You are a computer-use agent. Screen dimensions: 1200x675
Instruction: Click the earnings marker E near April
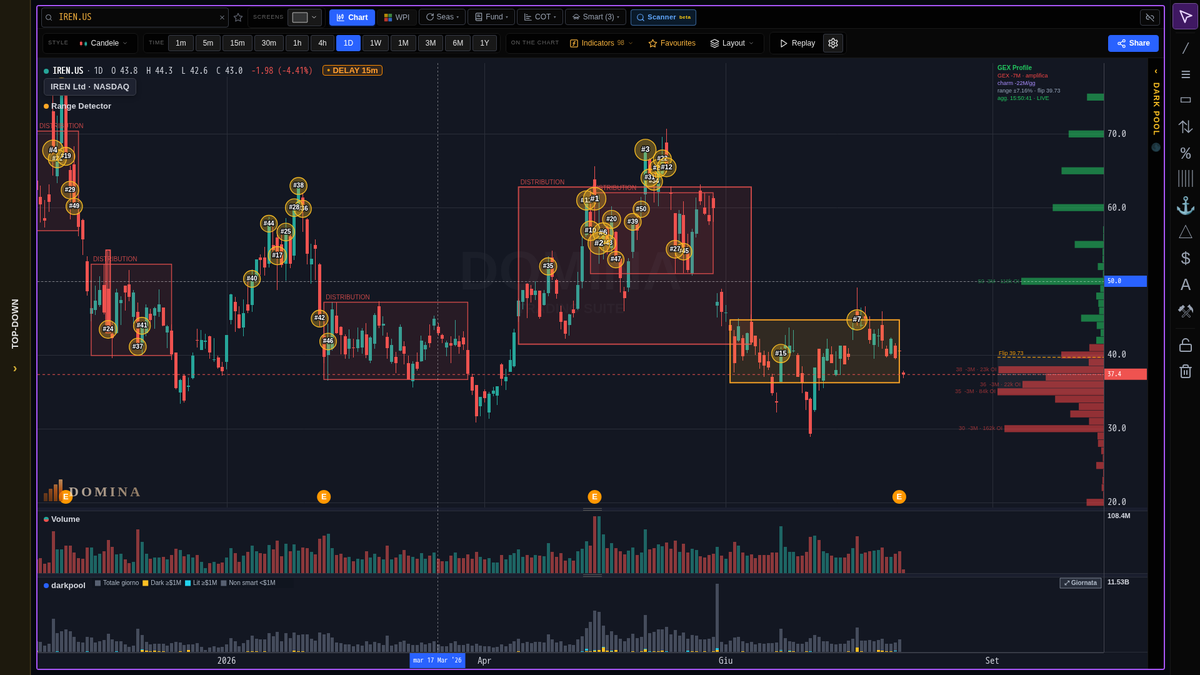tap(594, 497)
